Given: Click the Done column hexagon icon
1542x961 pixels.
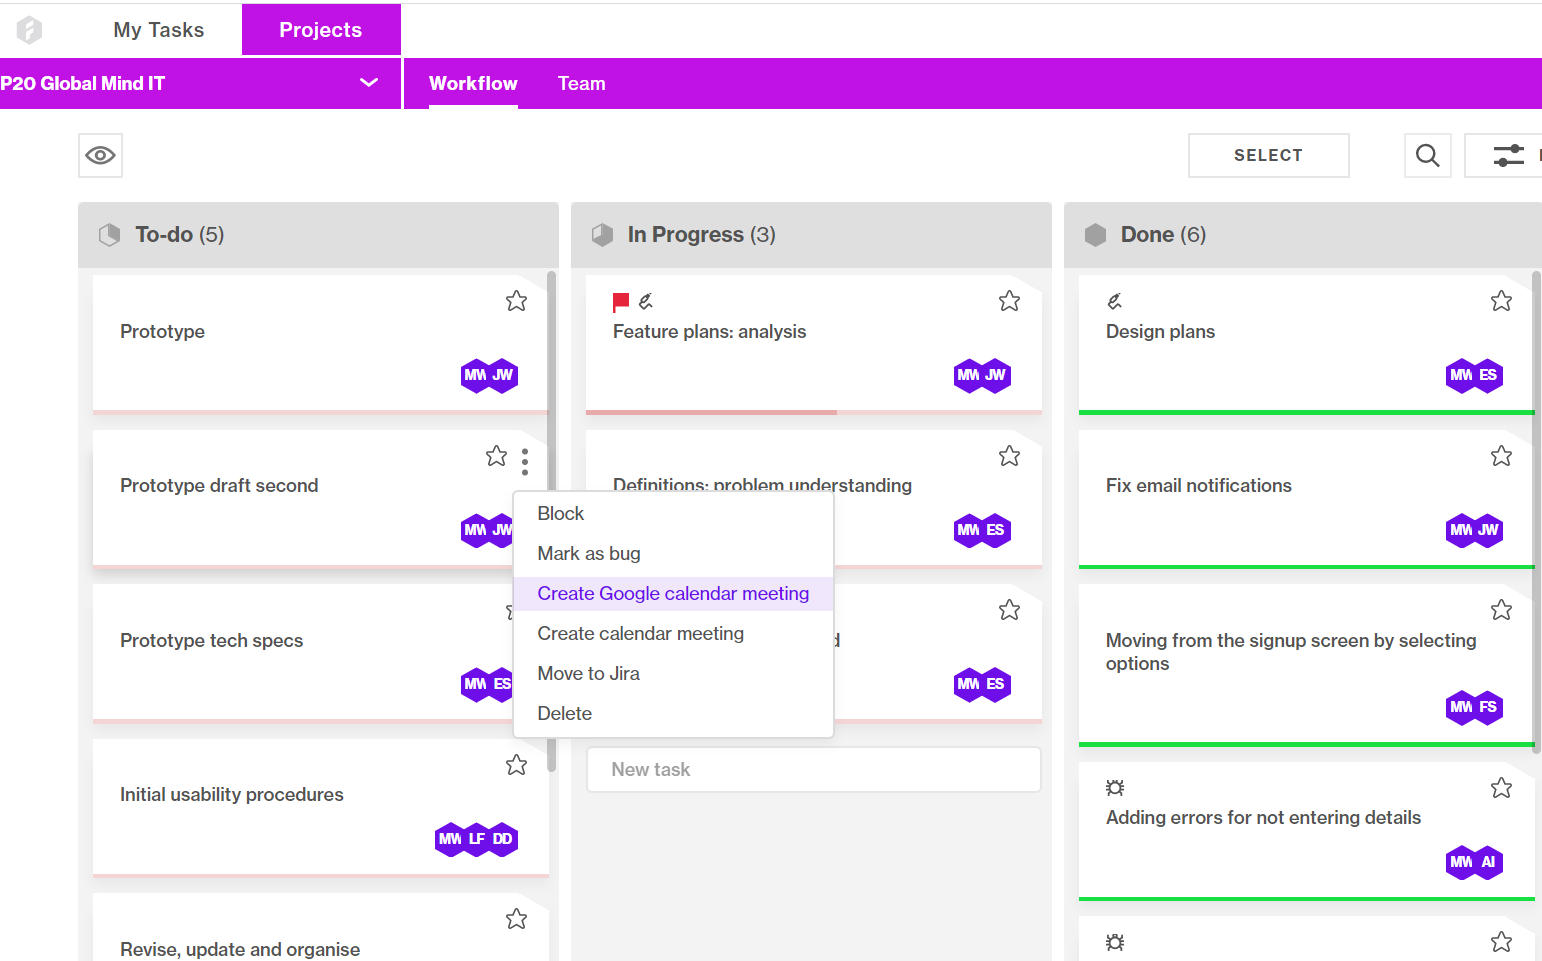Looking at the screenshot, I should click(x=1096, y=235).
